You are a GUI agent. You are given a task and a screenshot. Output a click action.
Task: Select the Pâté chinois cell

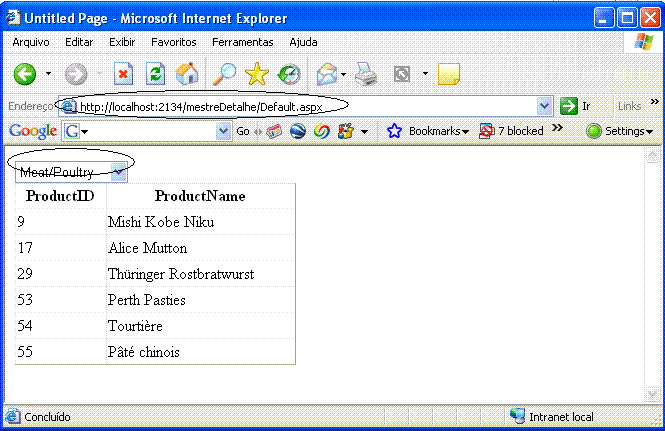point(200,352)
